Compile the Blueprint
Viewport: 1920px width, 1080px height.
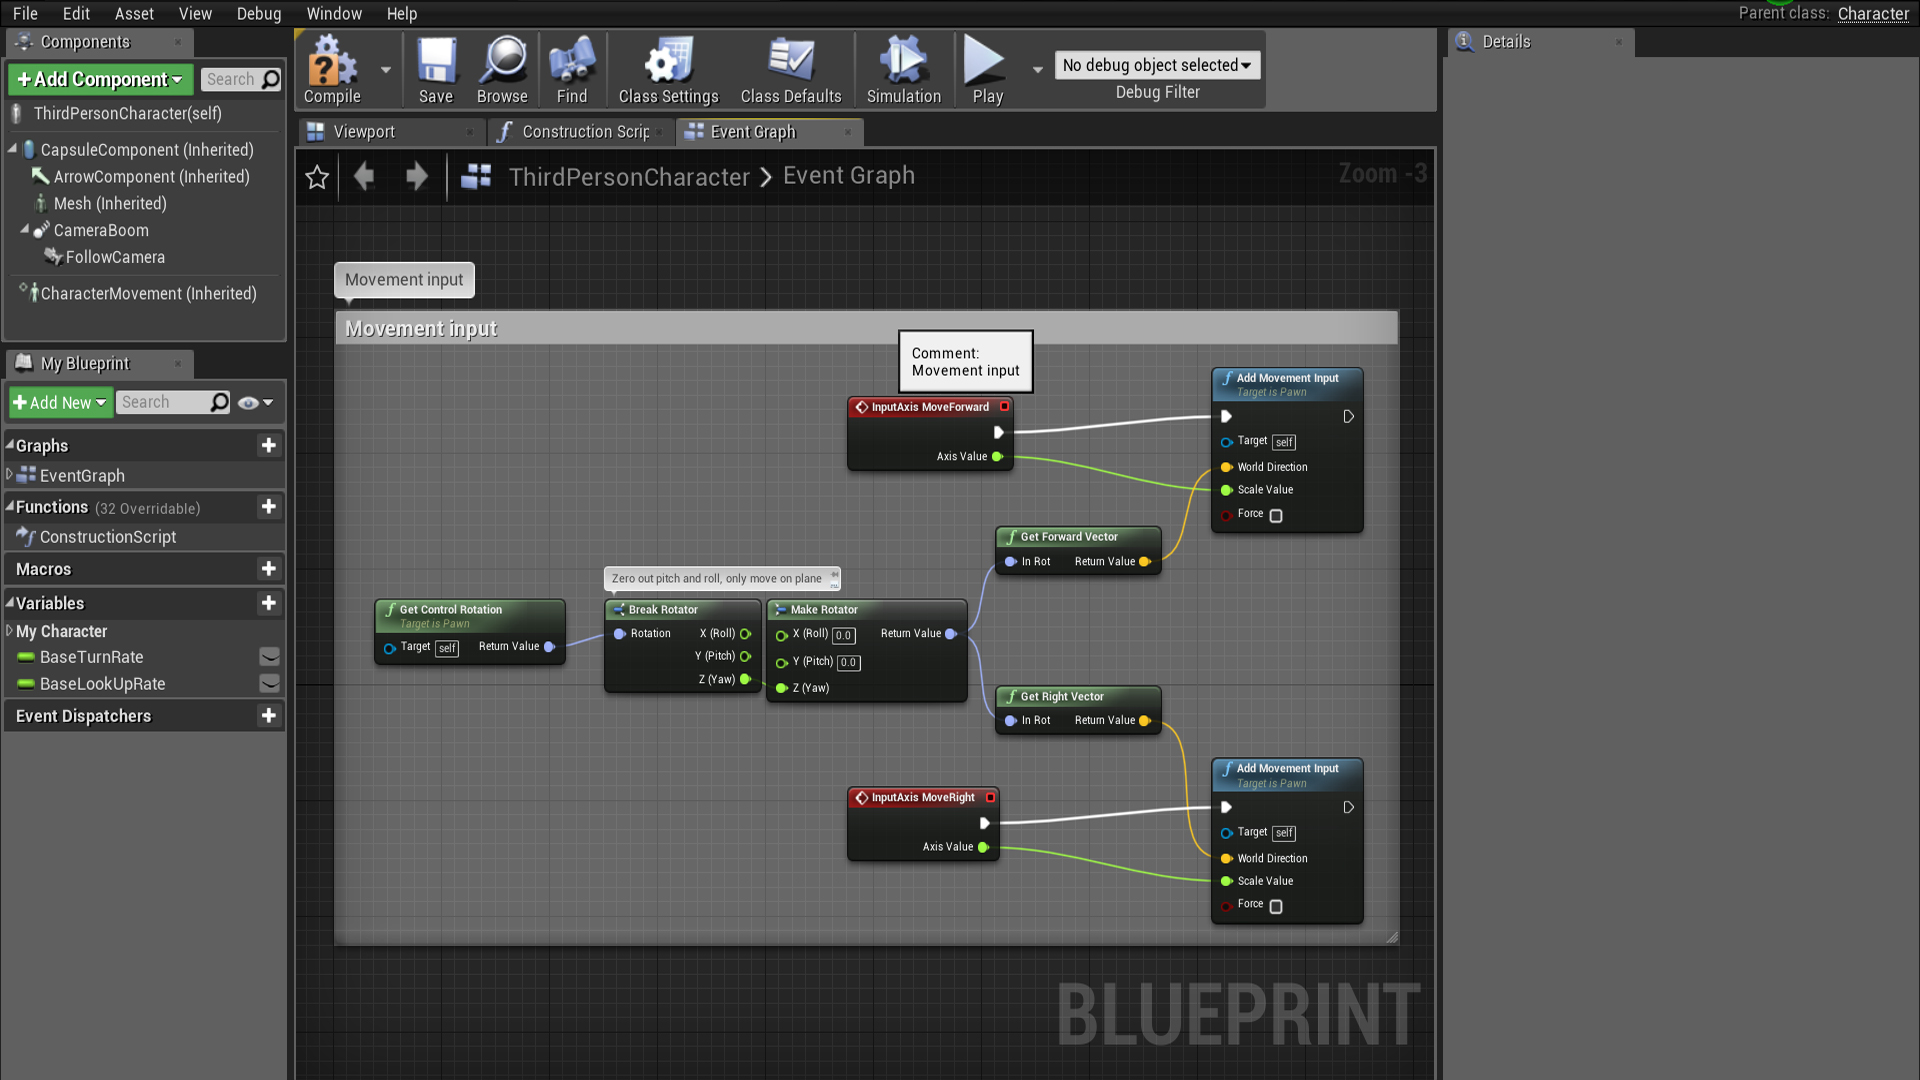[331, 69]
